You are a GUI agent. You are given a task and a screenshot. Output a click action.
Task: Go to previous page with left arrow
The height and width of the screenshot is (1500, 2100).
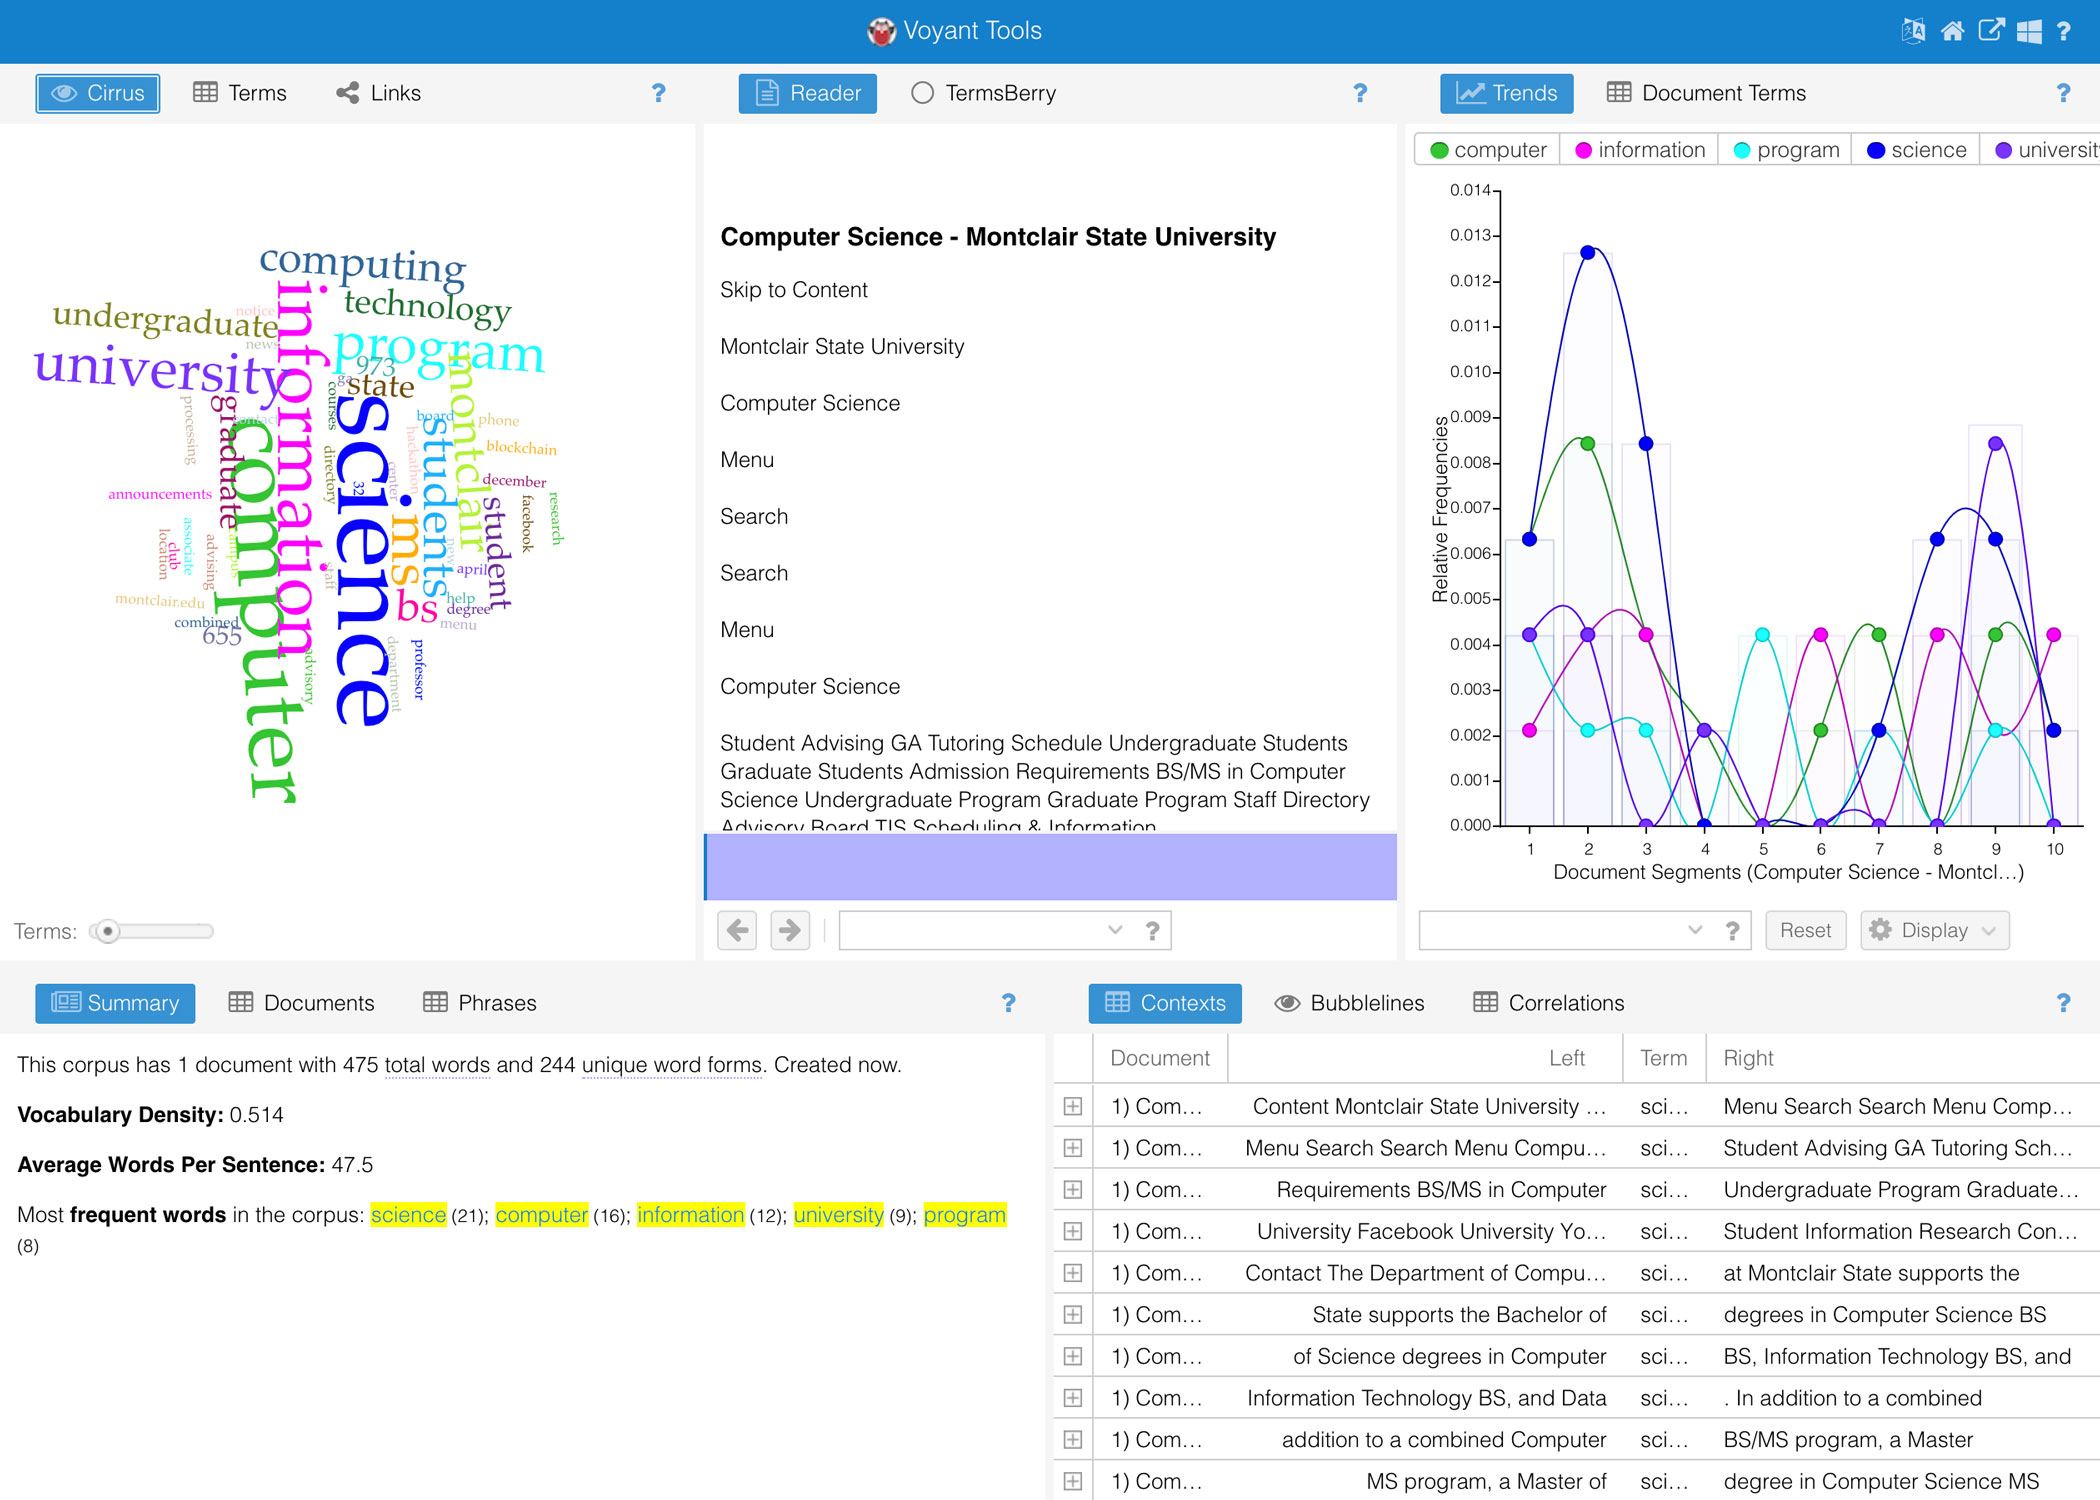[x=737, y=931]
